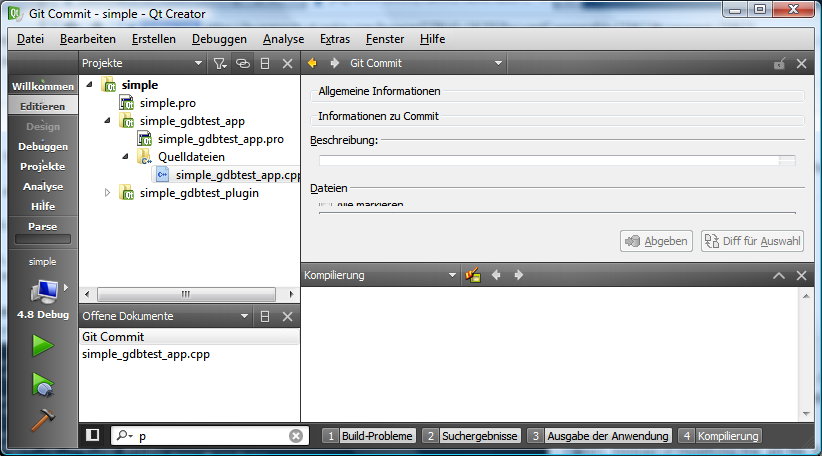Viewport: 822px width, 456px height.
Task: Open the Offene Dokumente dropdown
Action: coord(165,316)
